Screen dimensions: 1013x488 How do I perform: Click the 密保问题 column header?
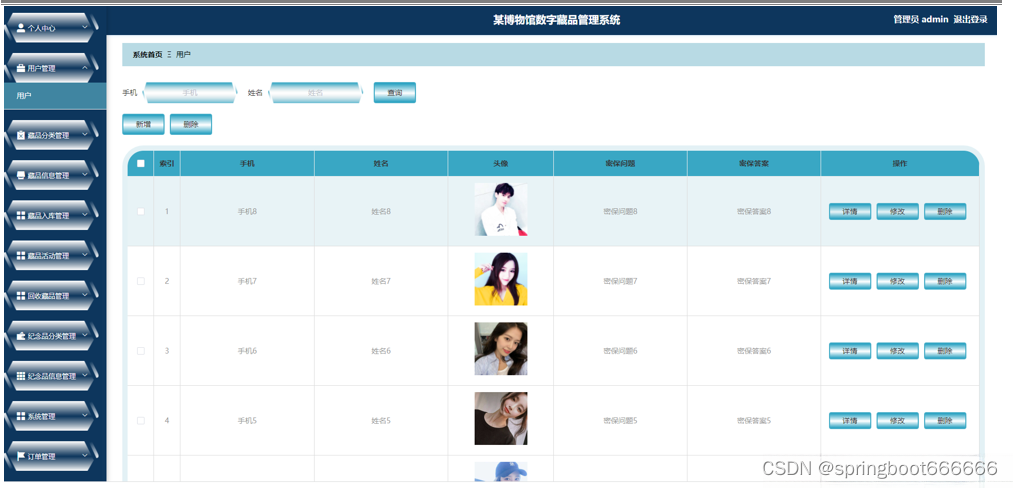[620, 164]
